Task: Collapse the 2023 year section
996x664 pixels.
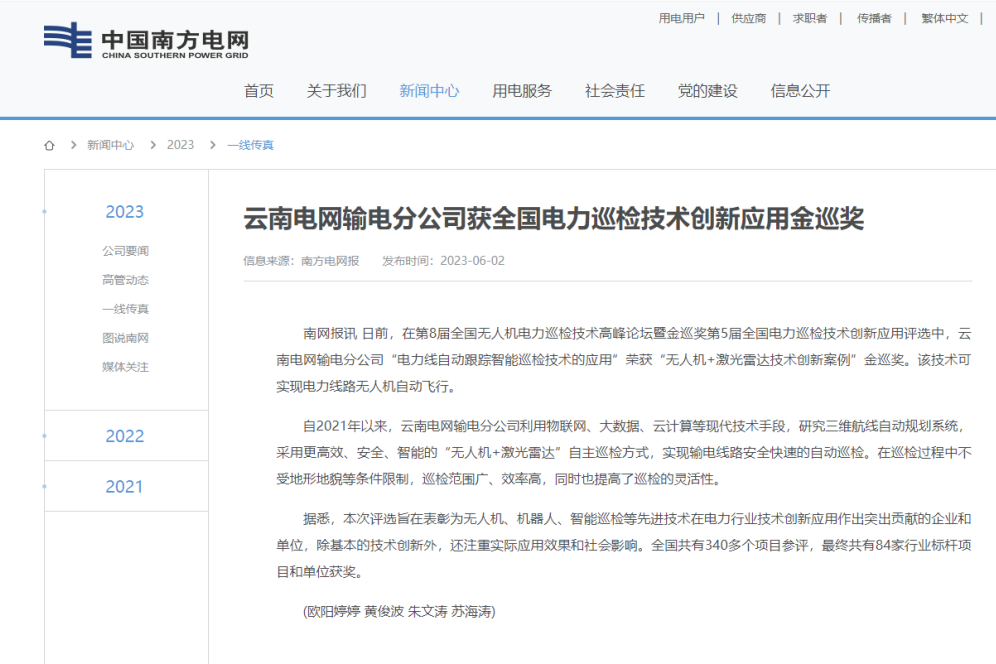Action: tap(125, 212)
